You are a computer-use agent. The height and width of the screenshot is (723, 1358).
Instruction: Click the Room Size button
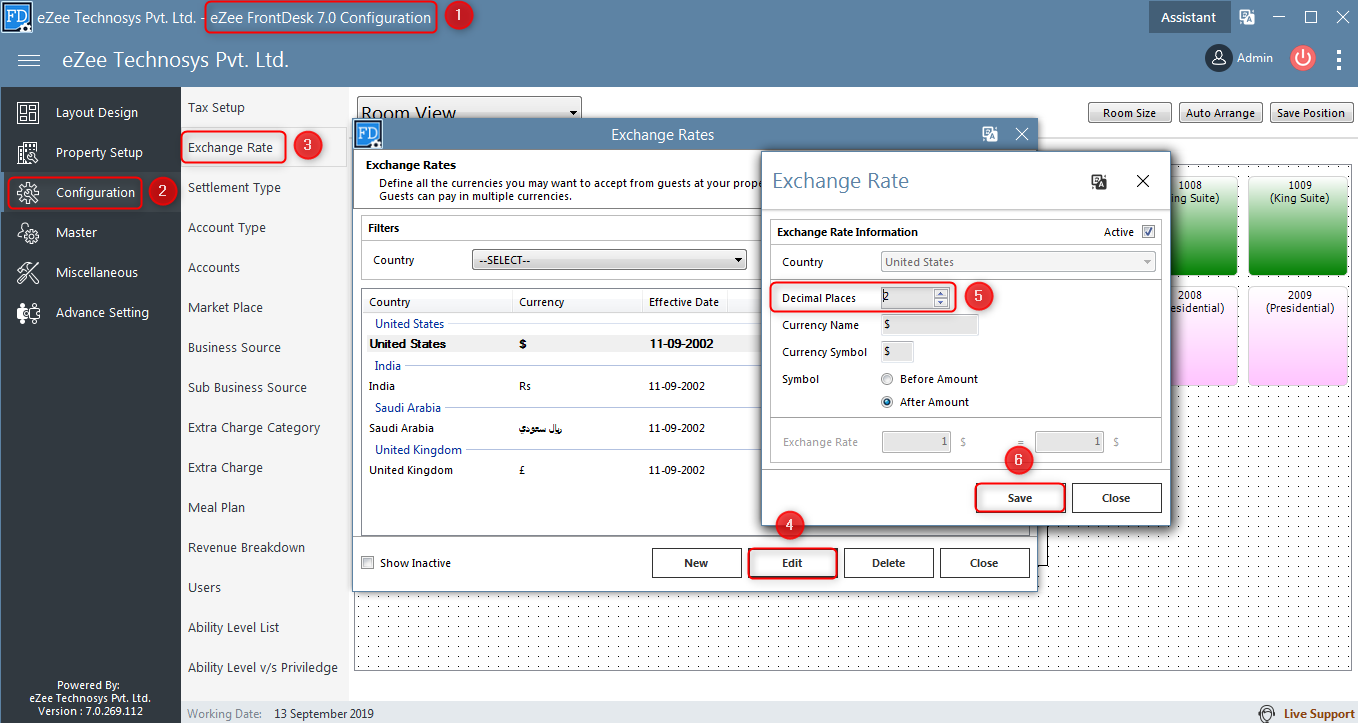pyautogui.click(x=1129, y=113)
